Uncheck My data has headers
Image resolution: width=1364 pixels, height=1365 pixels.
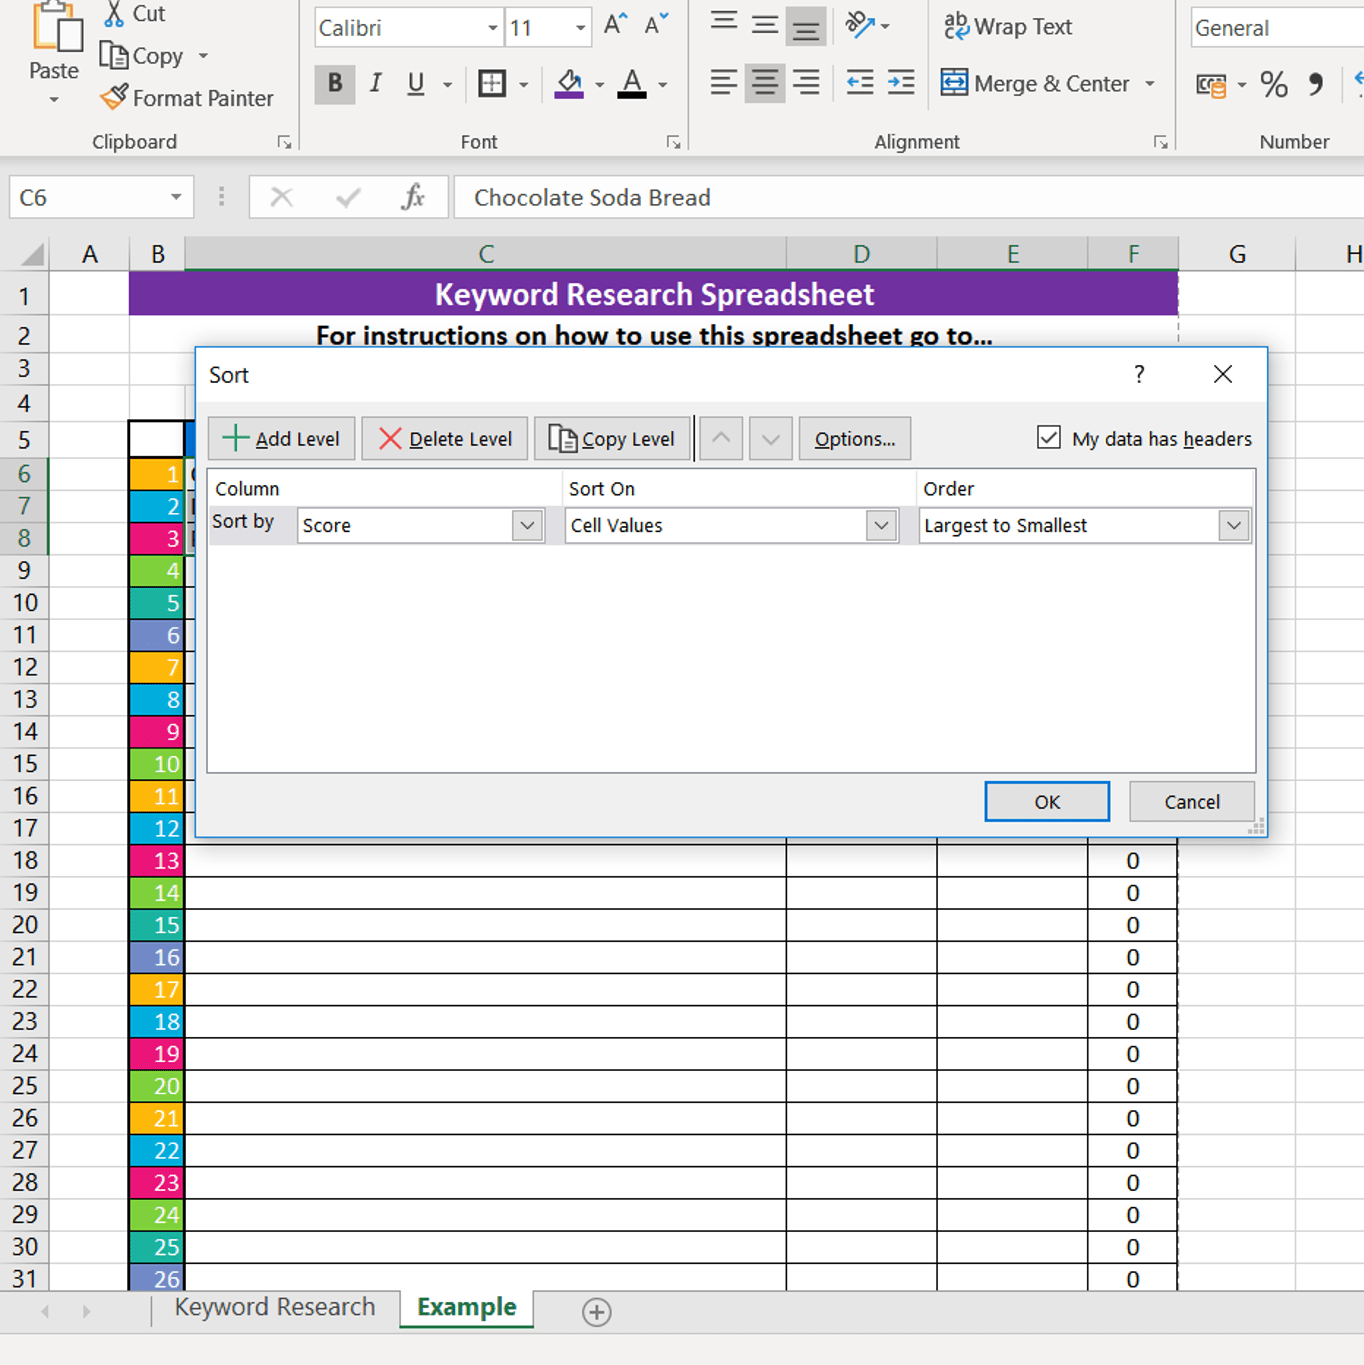point(1049,437)
